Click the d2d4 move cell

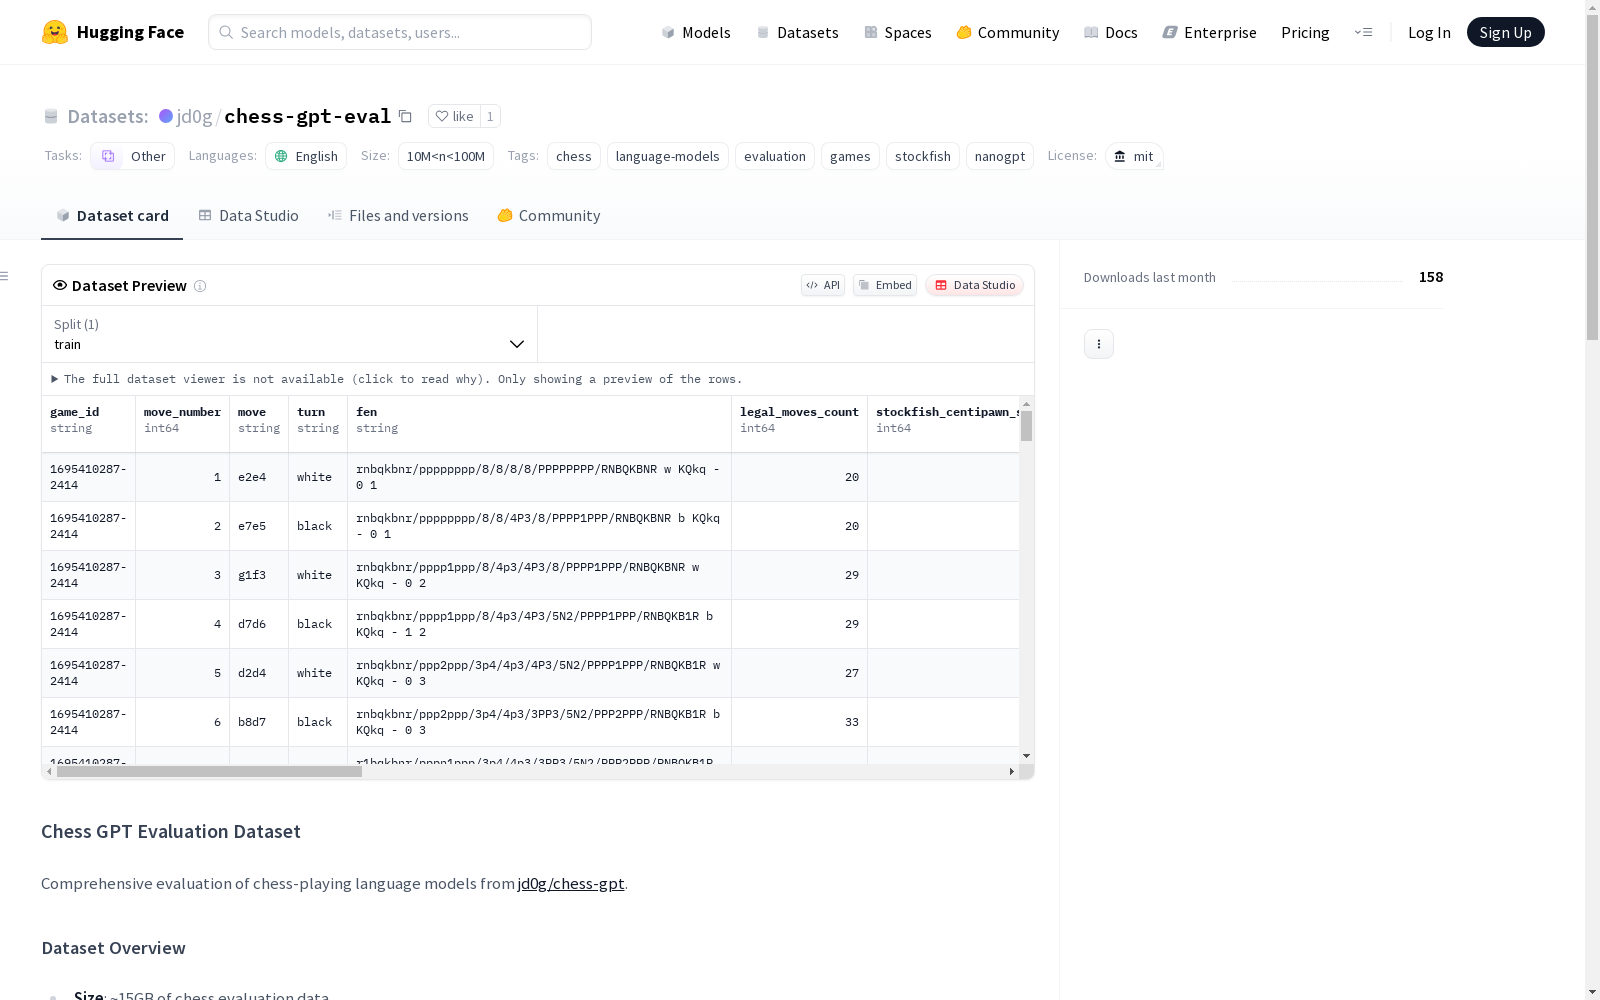pos(259,673)
